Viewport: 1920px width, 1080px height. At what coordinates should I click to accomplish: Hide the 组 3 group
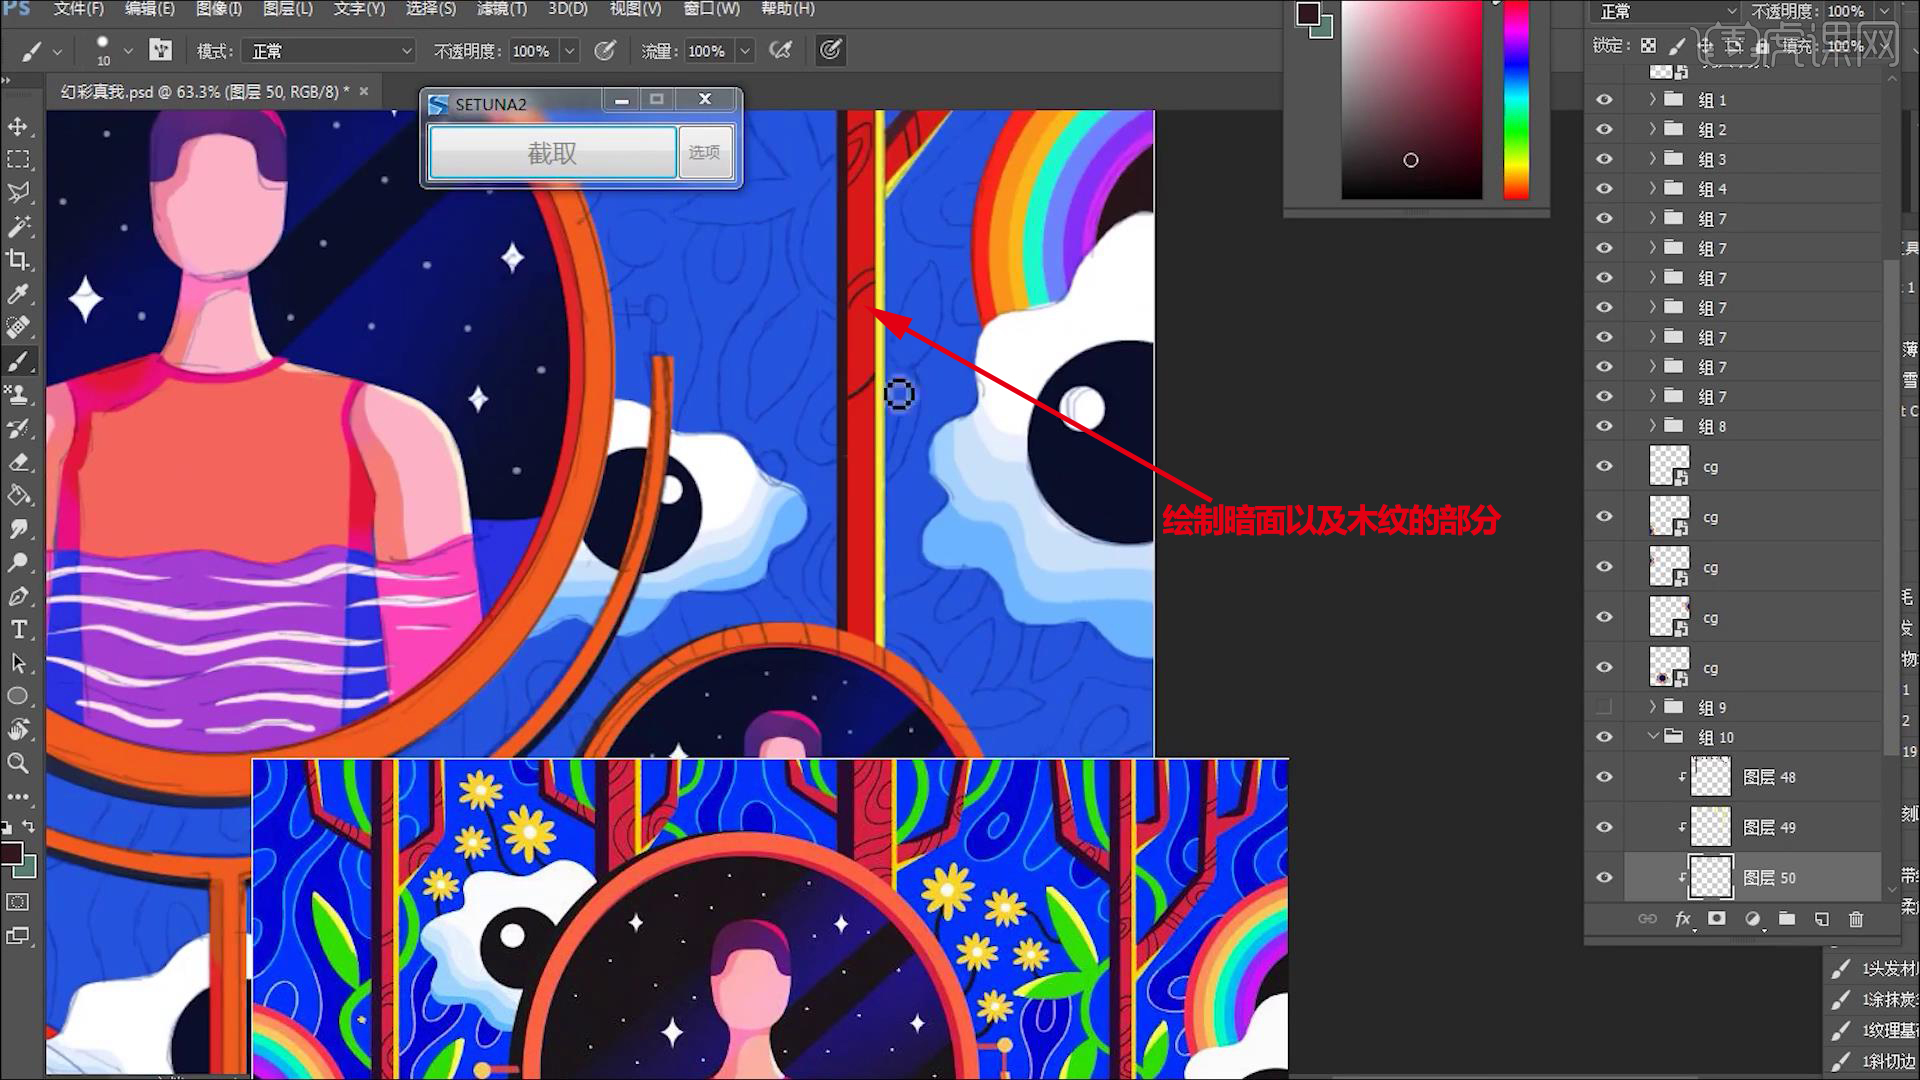tap(1605, 159)
